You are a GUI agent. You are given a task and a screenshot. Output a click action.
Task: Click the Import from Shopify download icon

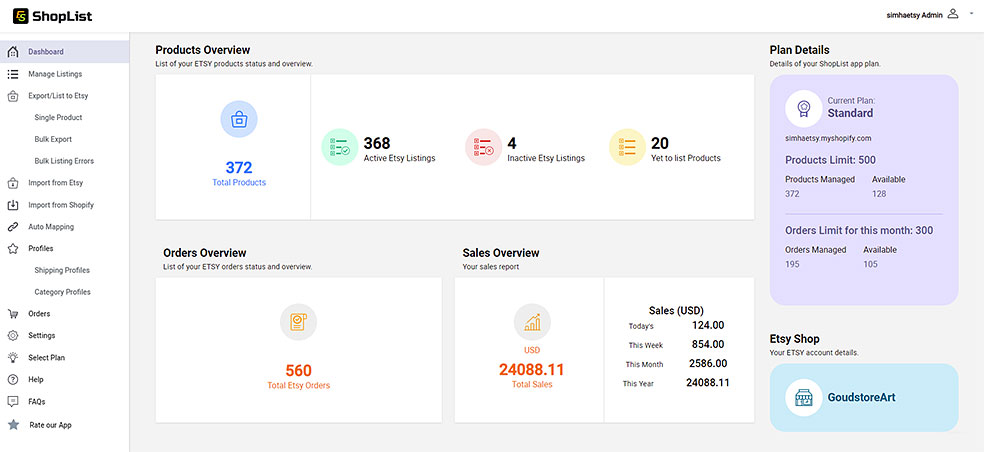tap(13, 205)
